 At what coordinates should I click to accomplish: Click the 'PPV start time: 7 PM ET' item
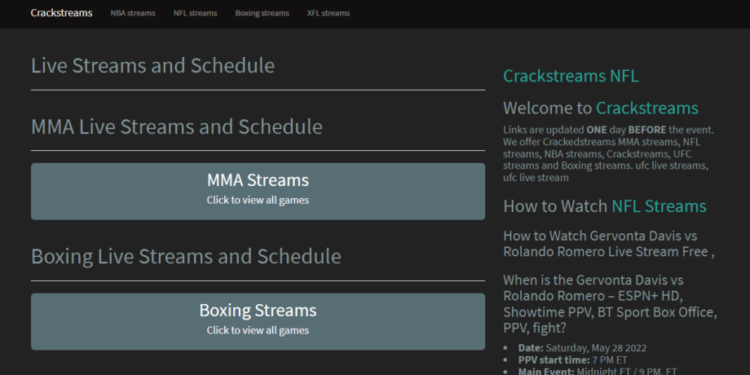(x=573, y=360)
